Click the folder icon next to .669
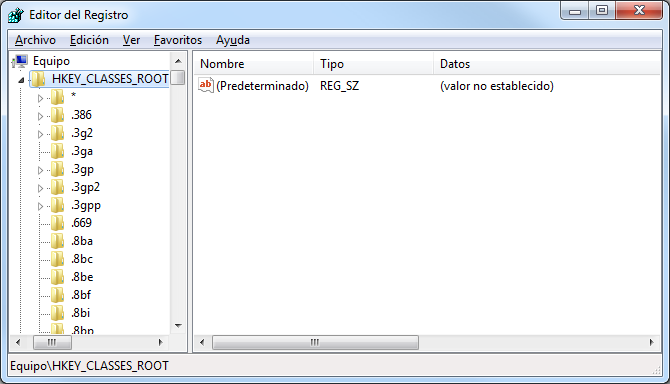The image size is (670, 384). [x=57, y=223]
